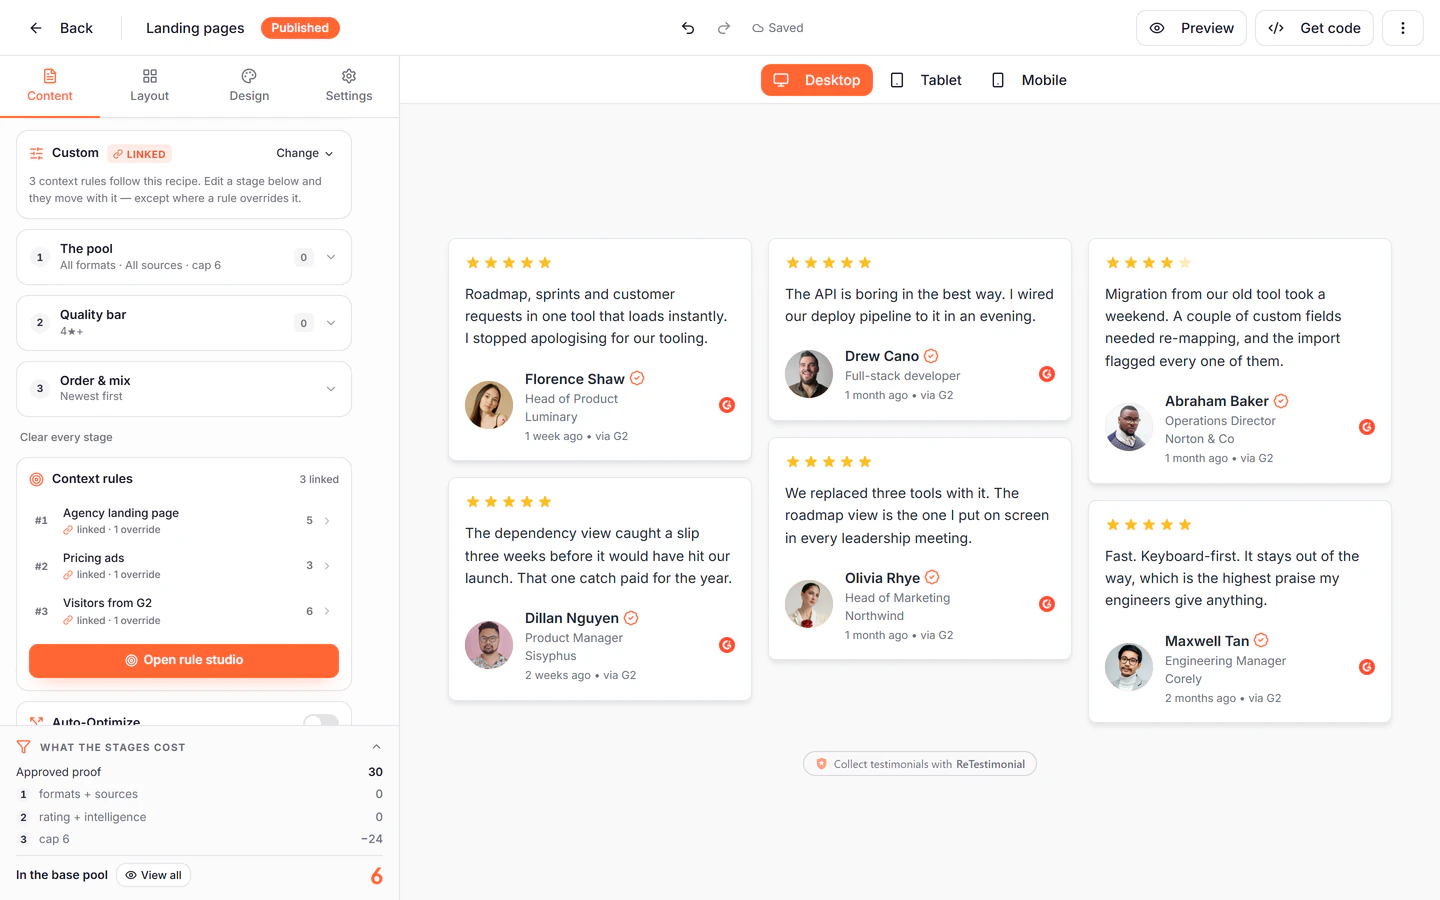Click the G2 badge on Olivia Rhye's card
The image size is (1440, 900).
tap(1047, 604)
